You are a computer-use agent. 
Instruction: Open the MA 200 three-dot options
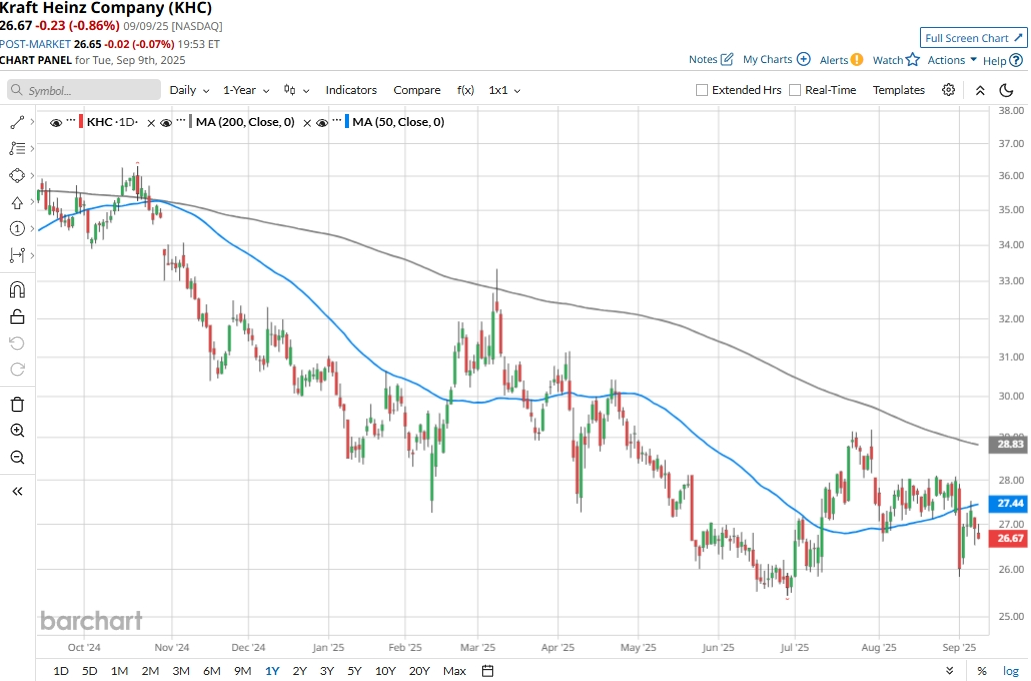point(181,121)
